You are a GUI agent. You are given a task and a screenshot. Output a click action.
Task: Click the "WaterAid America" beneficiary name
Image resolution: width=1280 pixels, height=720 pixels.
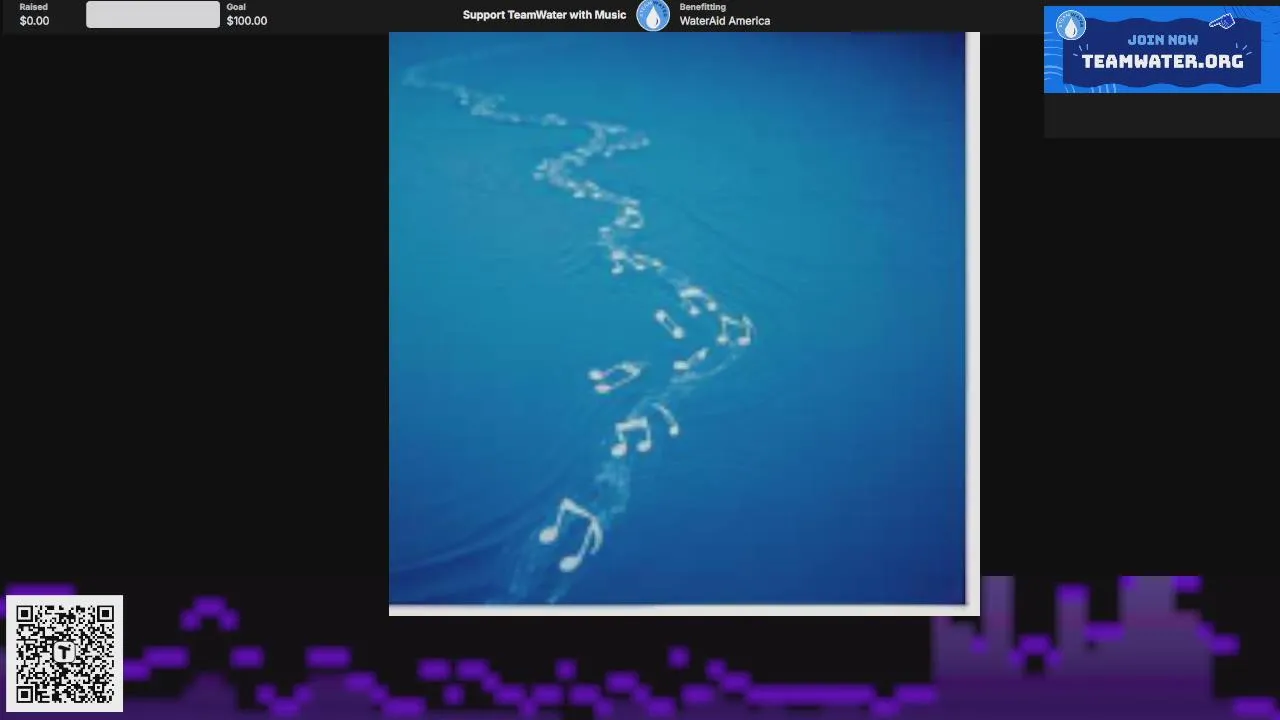click(725, 21)
